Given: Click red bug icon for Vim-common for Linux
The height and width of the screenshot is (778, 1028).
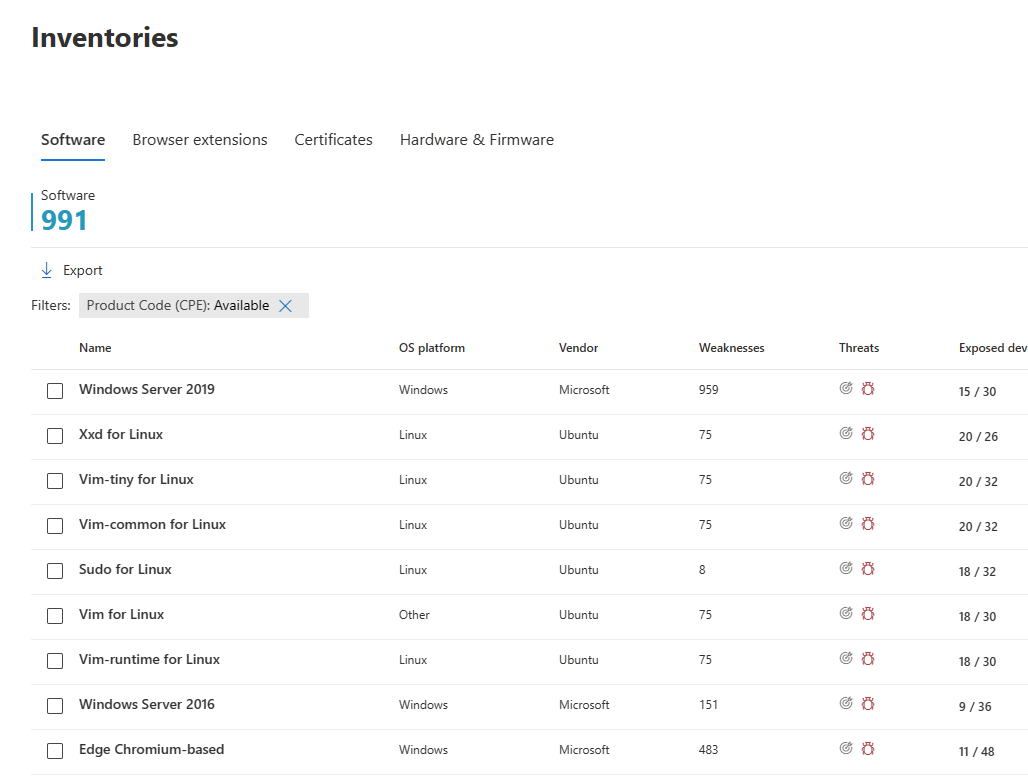Looking at the screenshot, I should [x=868, y=524].
